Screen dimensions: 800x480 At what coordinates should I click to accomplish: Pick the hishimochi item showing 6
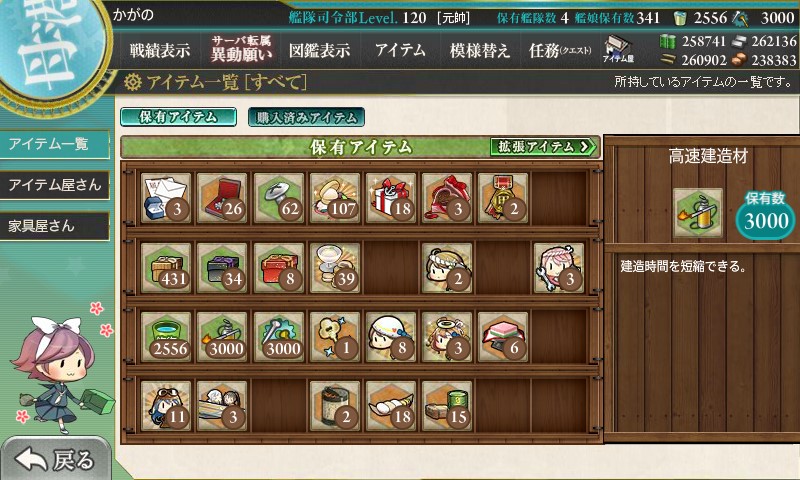click(x=503, y=337)
